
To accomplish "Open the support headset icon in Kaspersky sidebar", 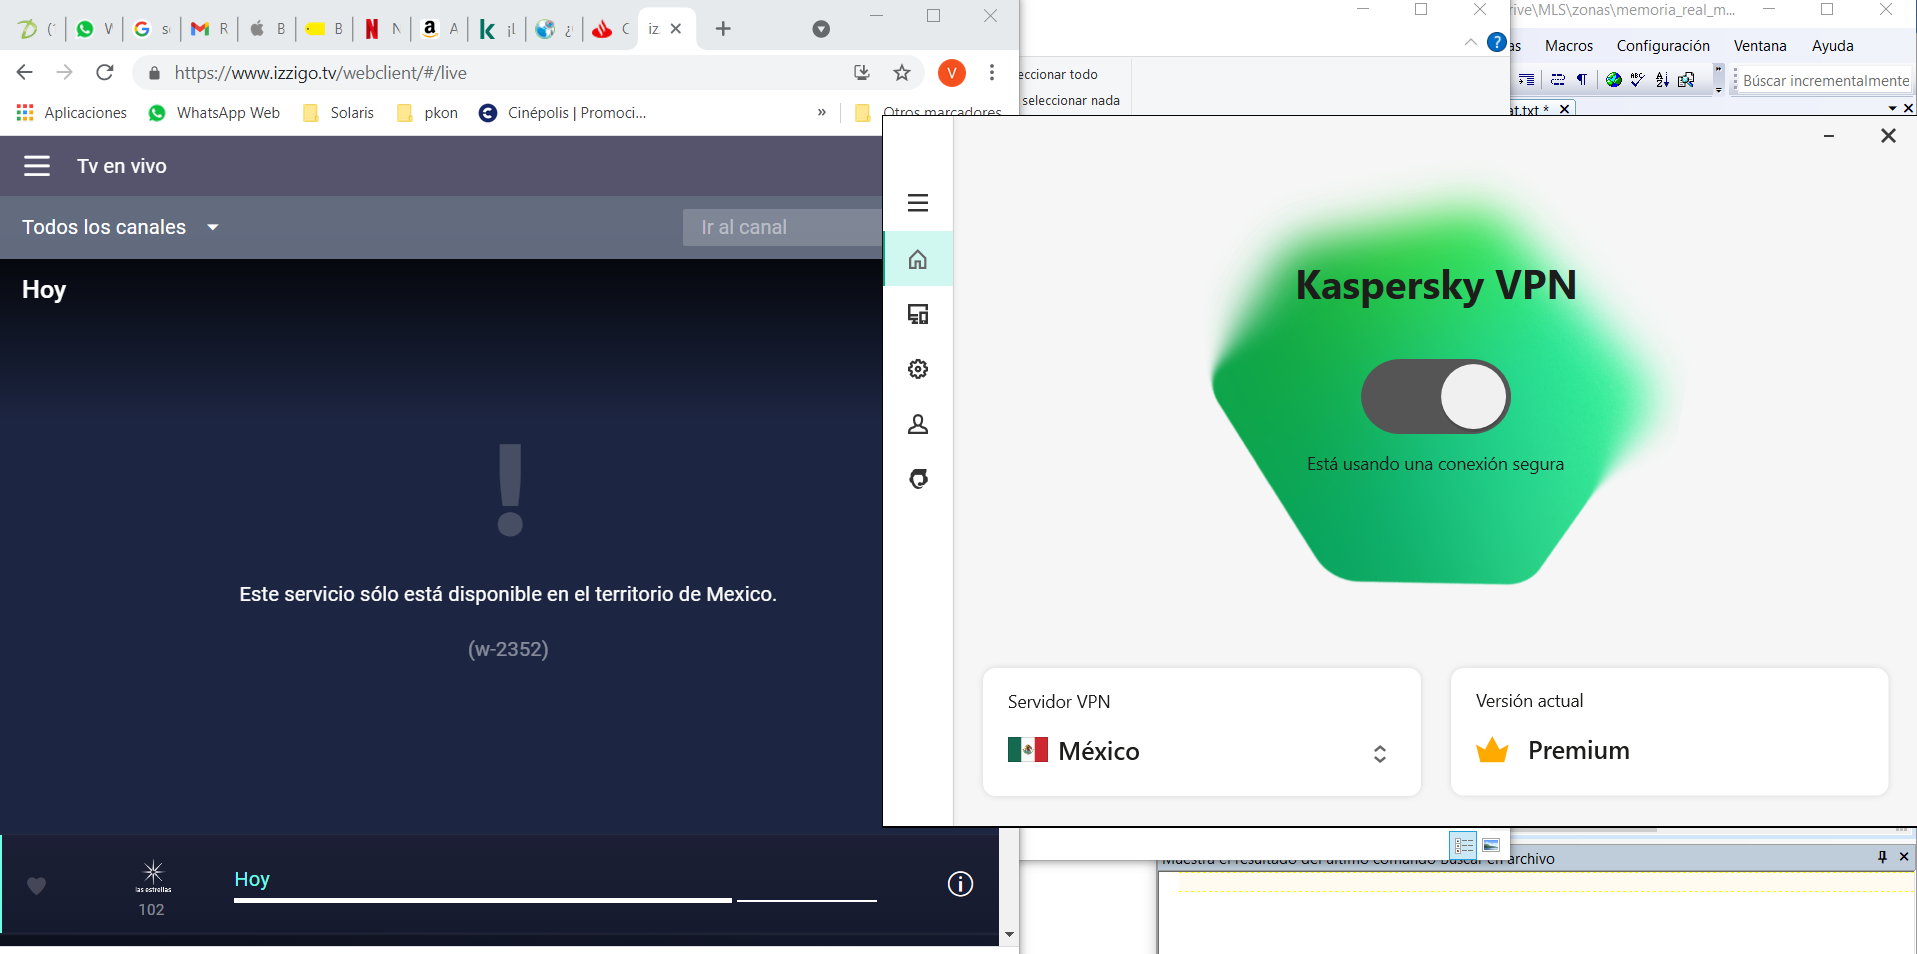I will coord(918,479).
